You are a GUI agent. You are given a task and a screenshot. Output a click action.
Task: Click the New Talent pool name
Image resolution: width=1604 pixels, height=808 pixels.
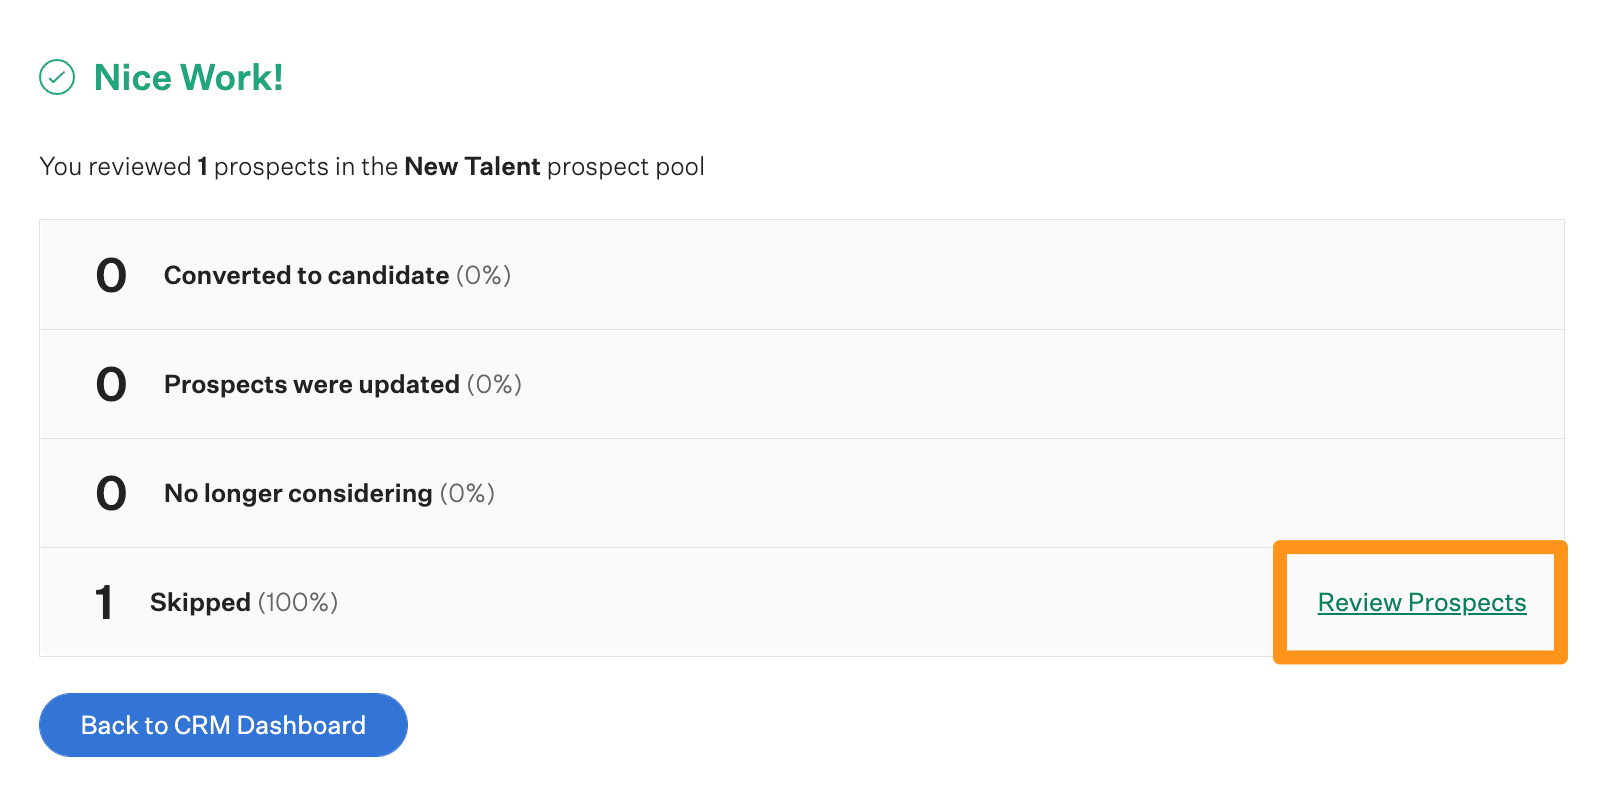pos(472,166)
